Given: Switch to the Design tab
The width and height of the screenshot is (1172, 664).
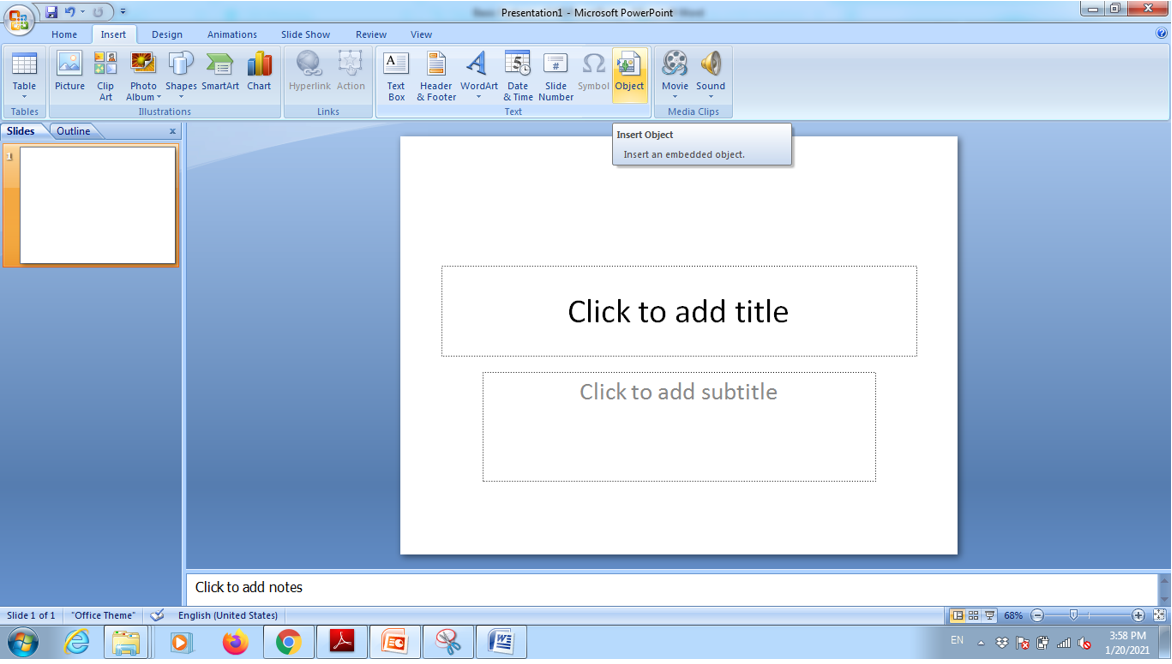Looking at the screenshot, I should [x=166, y=33].
